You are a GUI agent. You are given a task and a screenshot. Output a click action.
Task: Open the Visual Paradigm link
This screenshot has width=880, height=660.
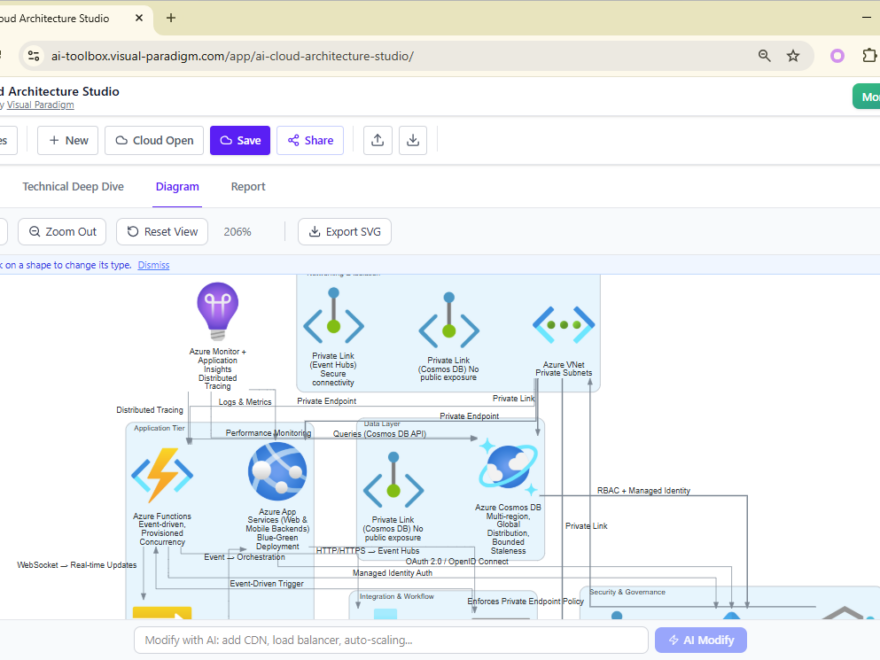pyautogui.click(x=40, y=104)
